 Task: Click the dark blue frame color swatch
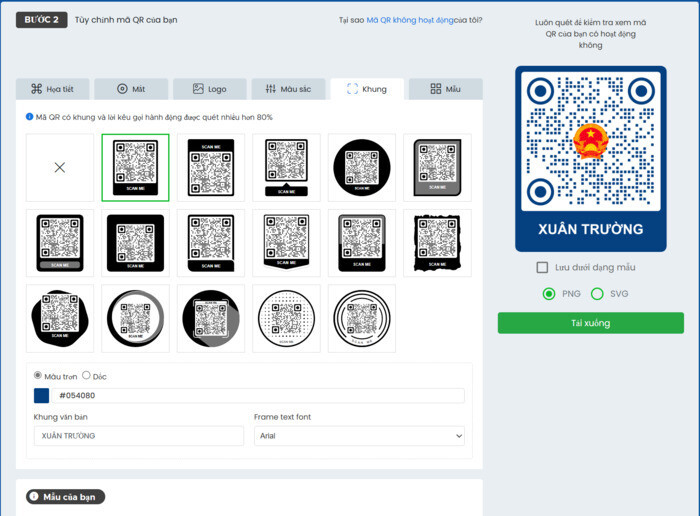point(42,395)
